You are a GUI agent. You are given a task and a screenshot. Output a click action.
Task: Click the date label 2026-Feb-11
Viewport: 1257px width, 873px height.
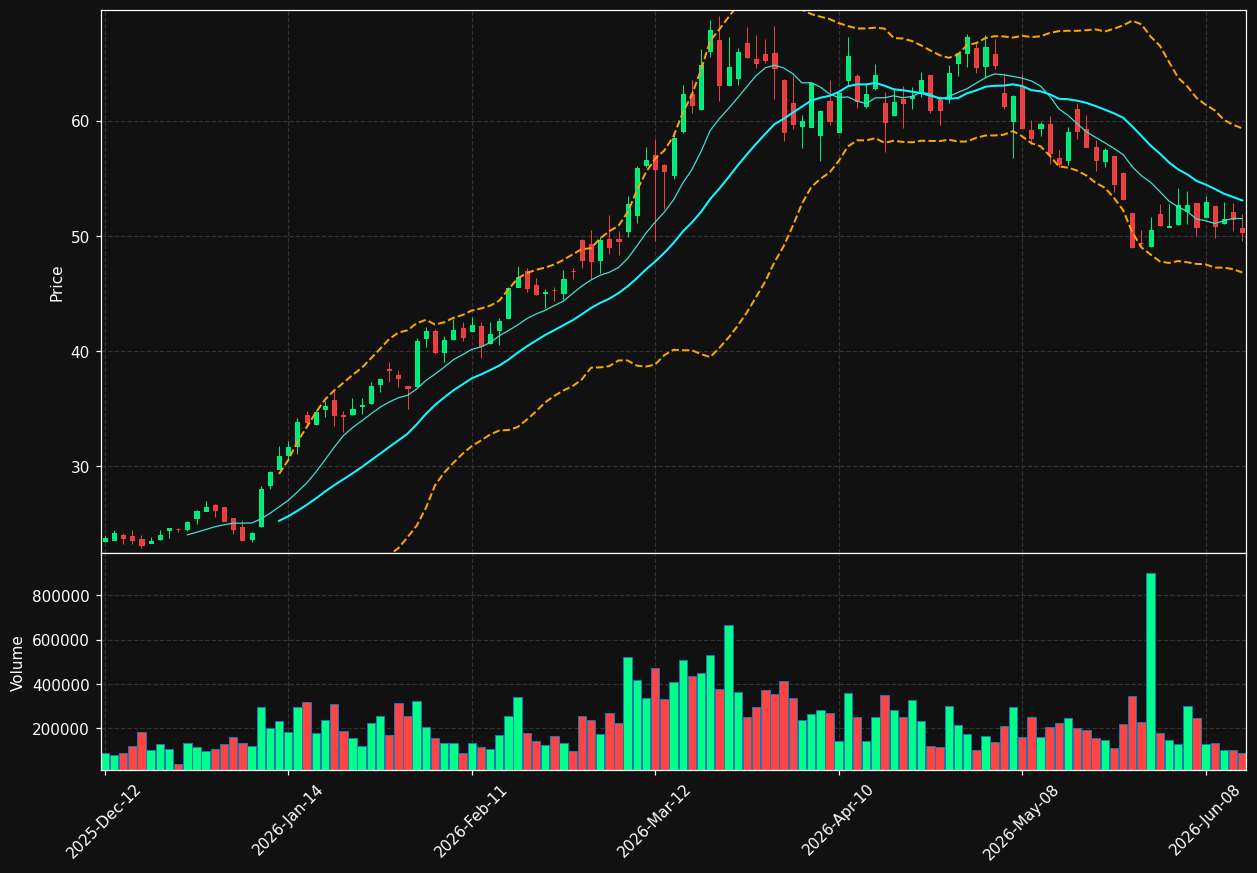pyautogui.click(x=470, y=821)
